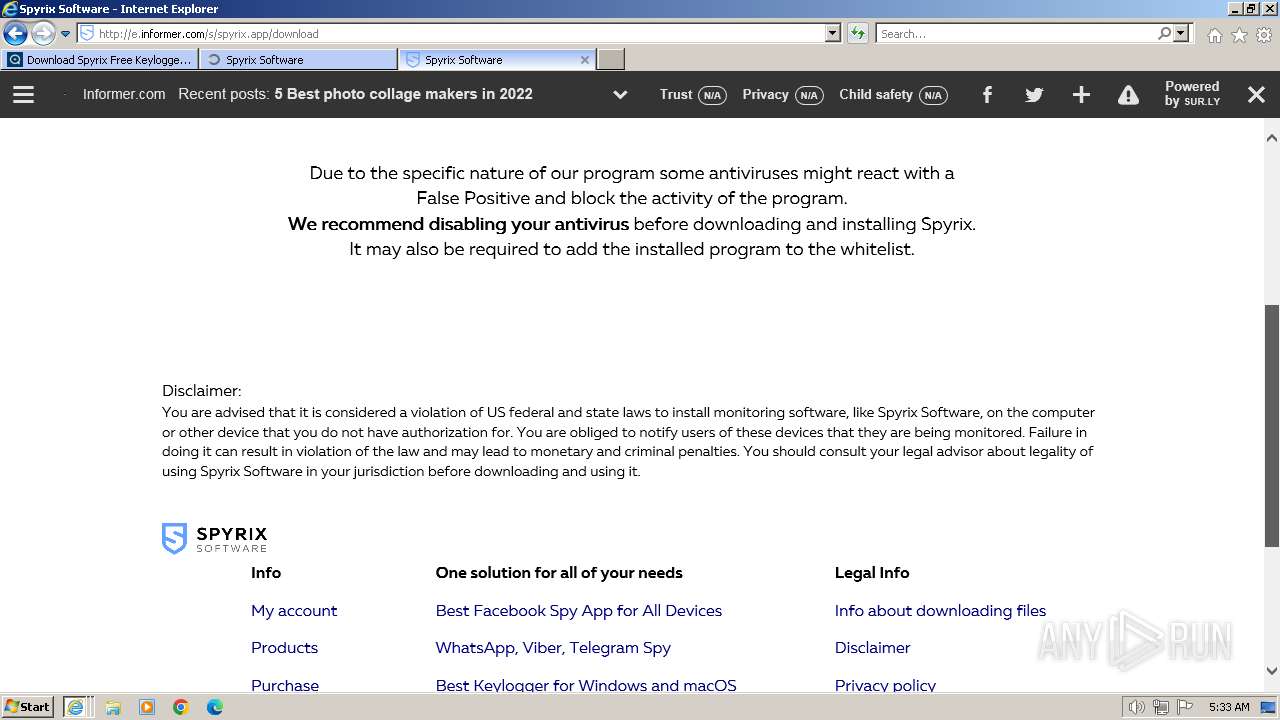
Task: Click 'One solution for all of your needs' heading
Action: (559, 572)
